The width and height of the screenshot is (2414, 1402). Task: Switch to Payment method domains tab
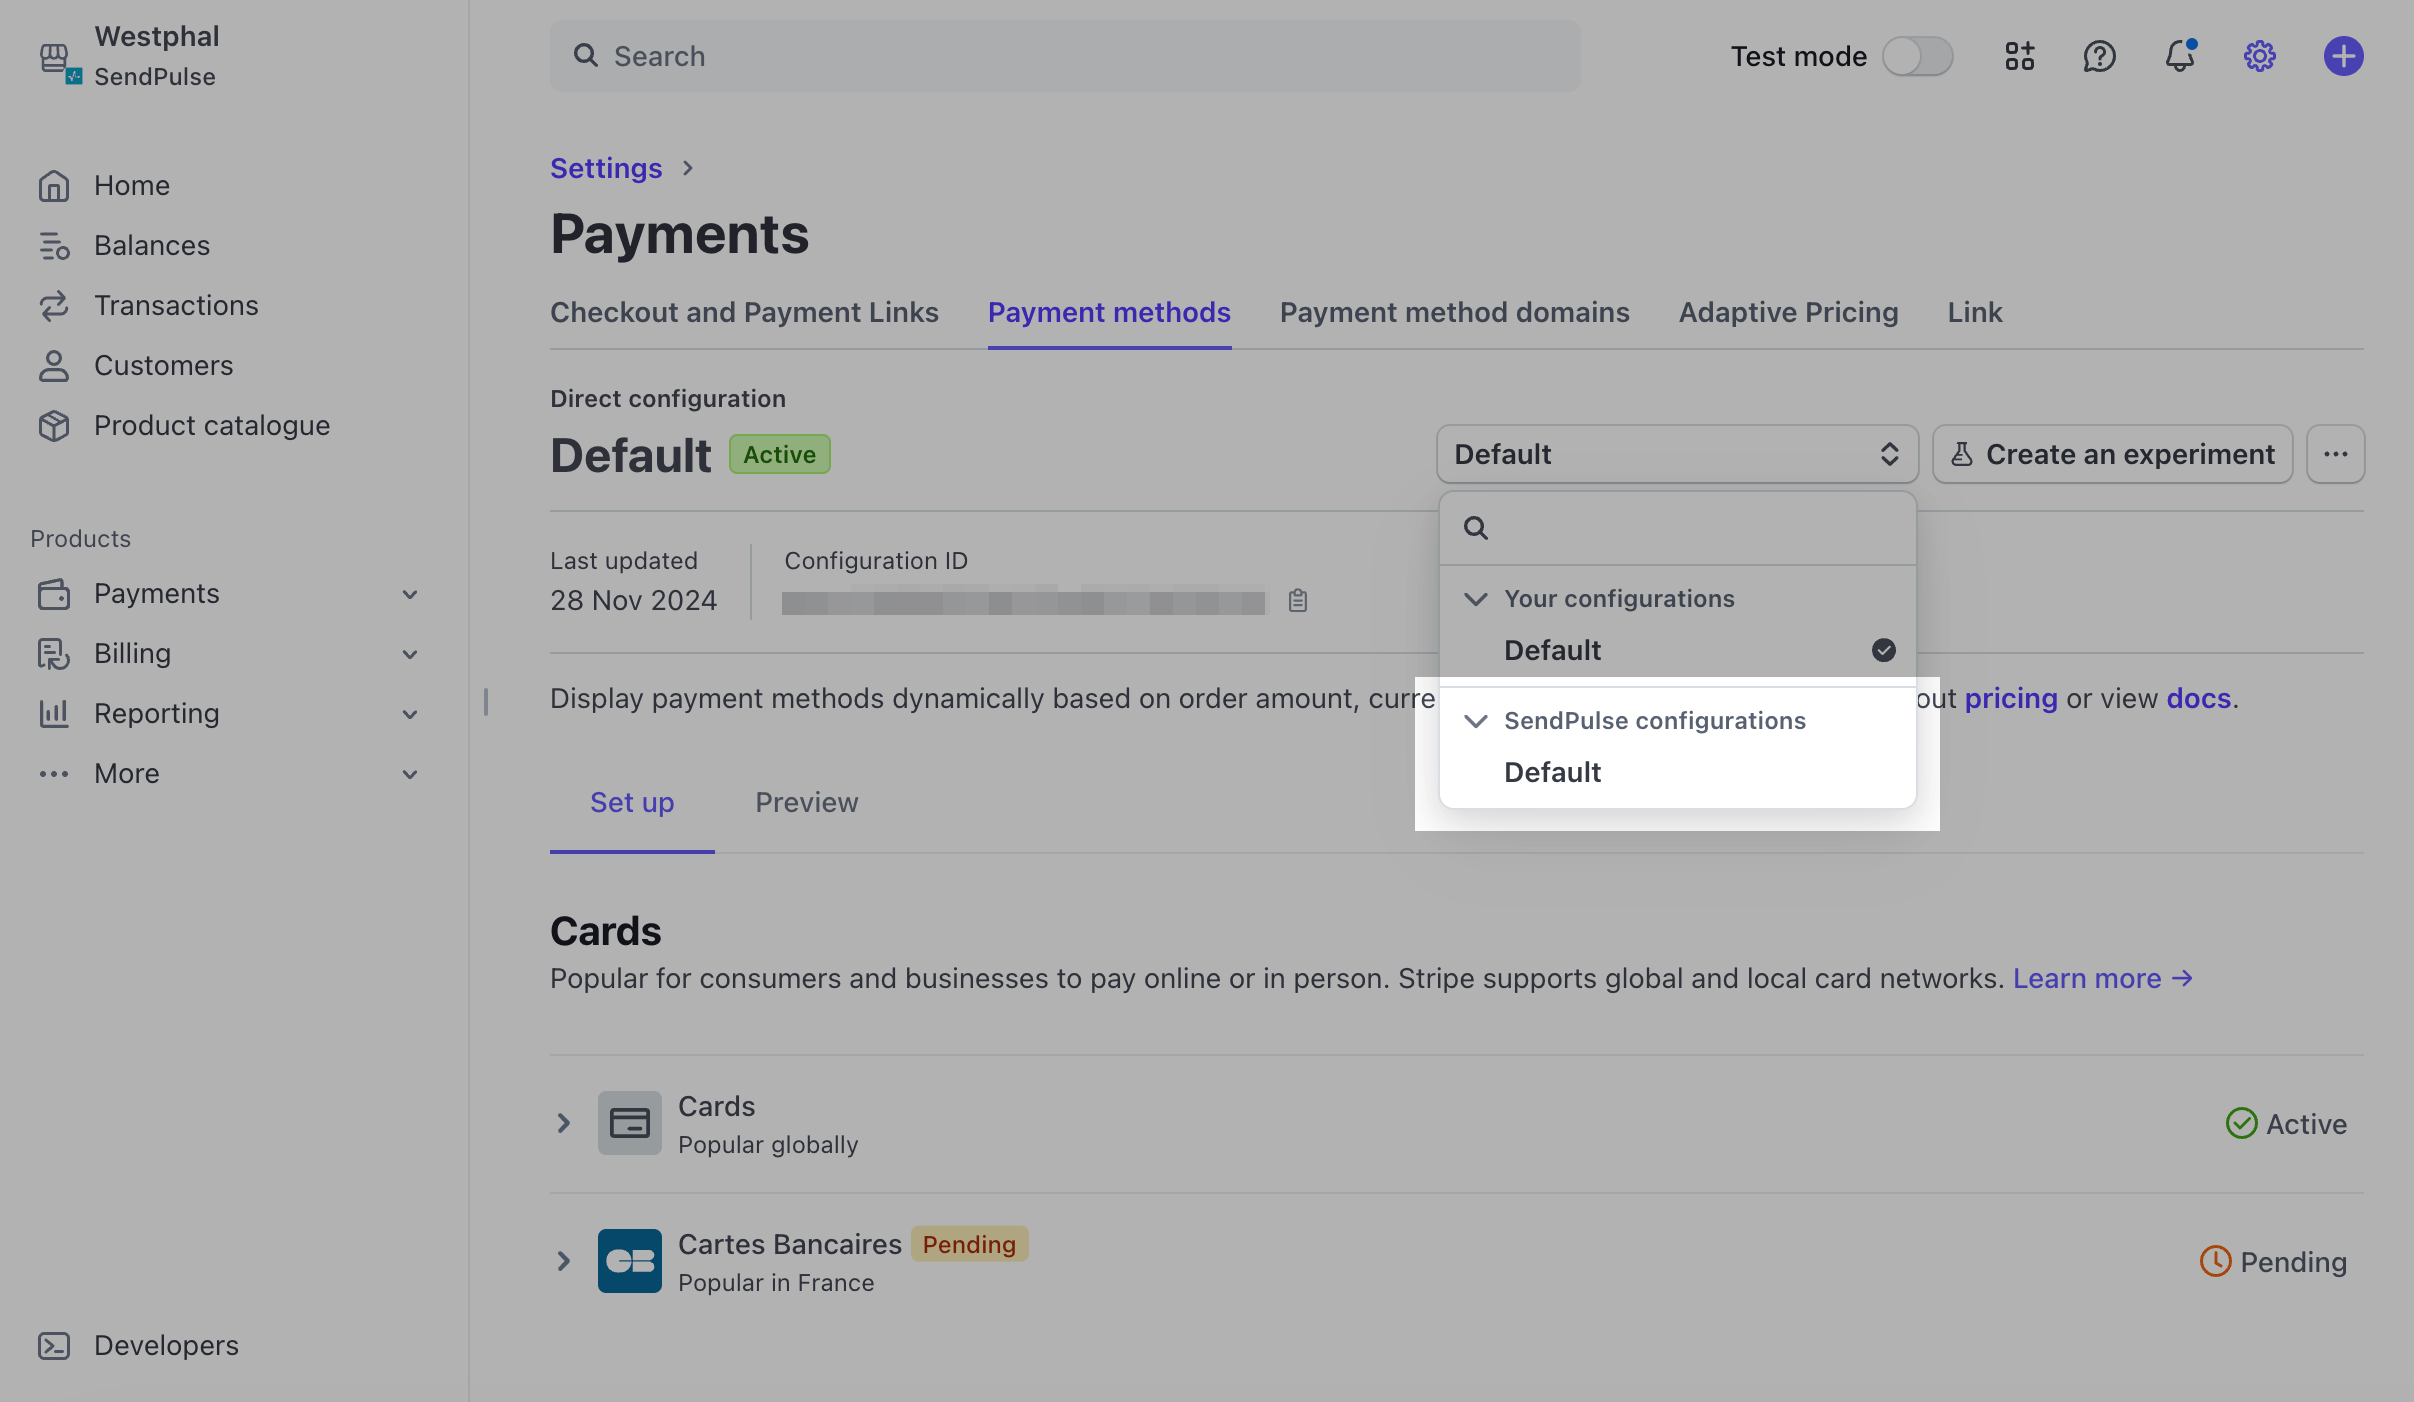1454,312
